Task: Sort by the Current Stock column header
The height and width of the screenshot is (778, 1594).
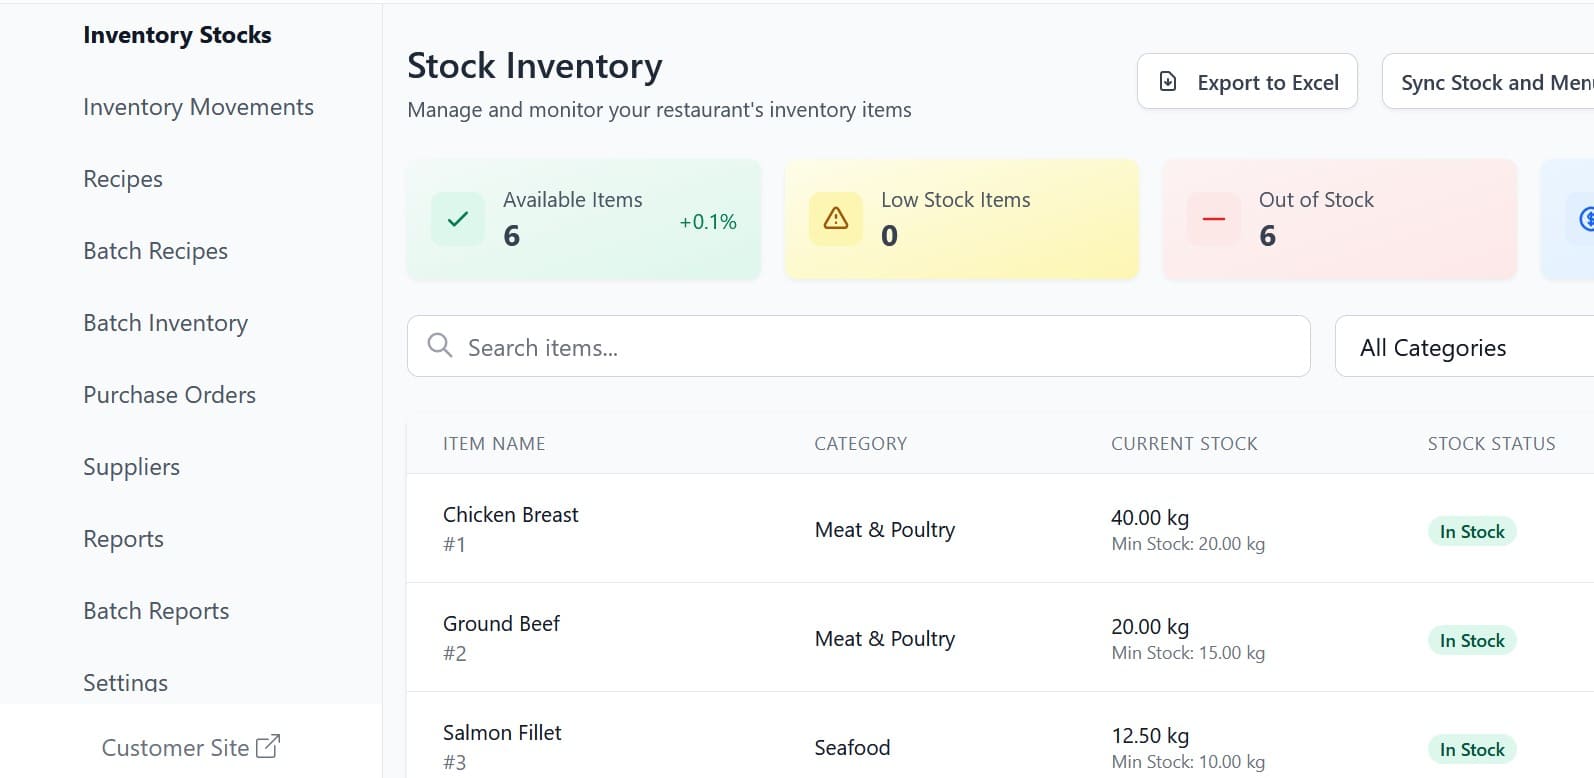Action: click(x=1184, y=444)
